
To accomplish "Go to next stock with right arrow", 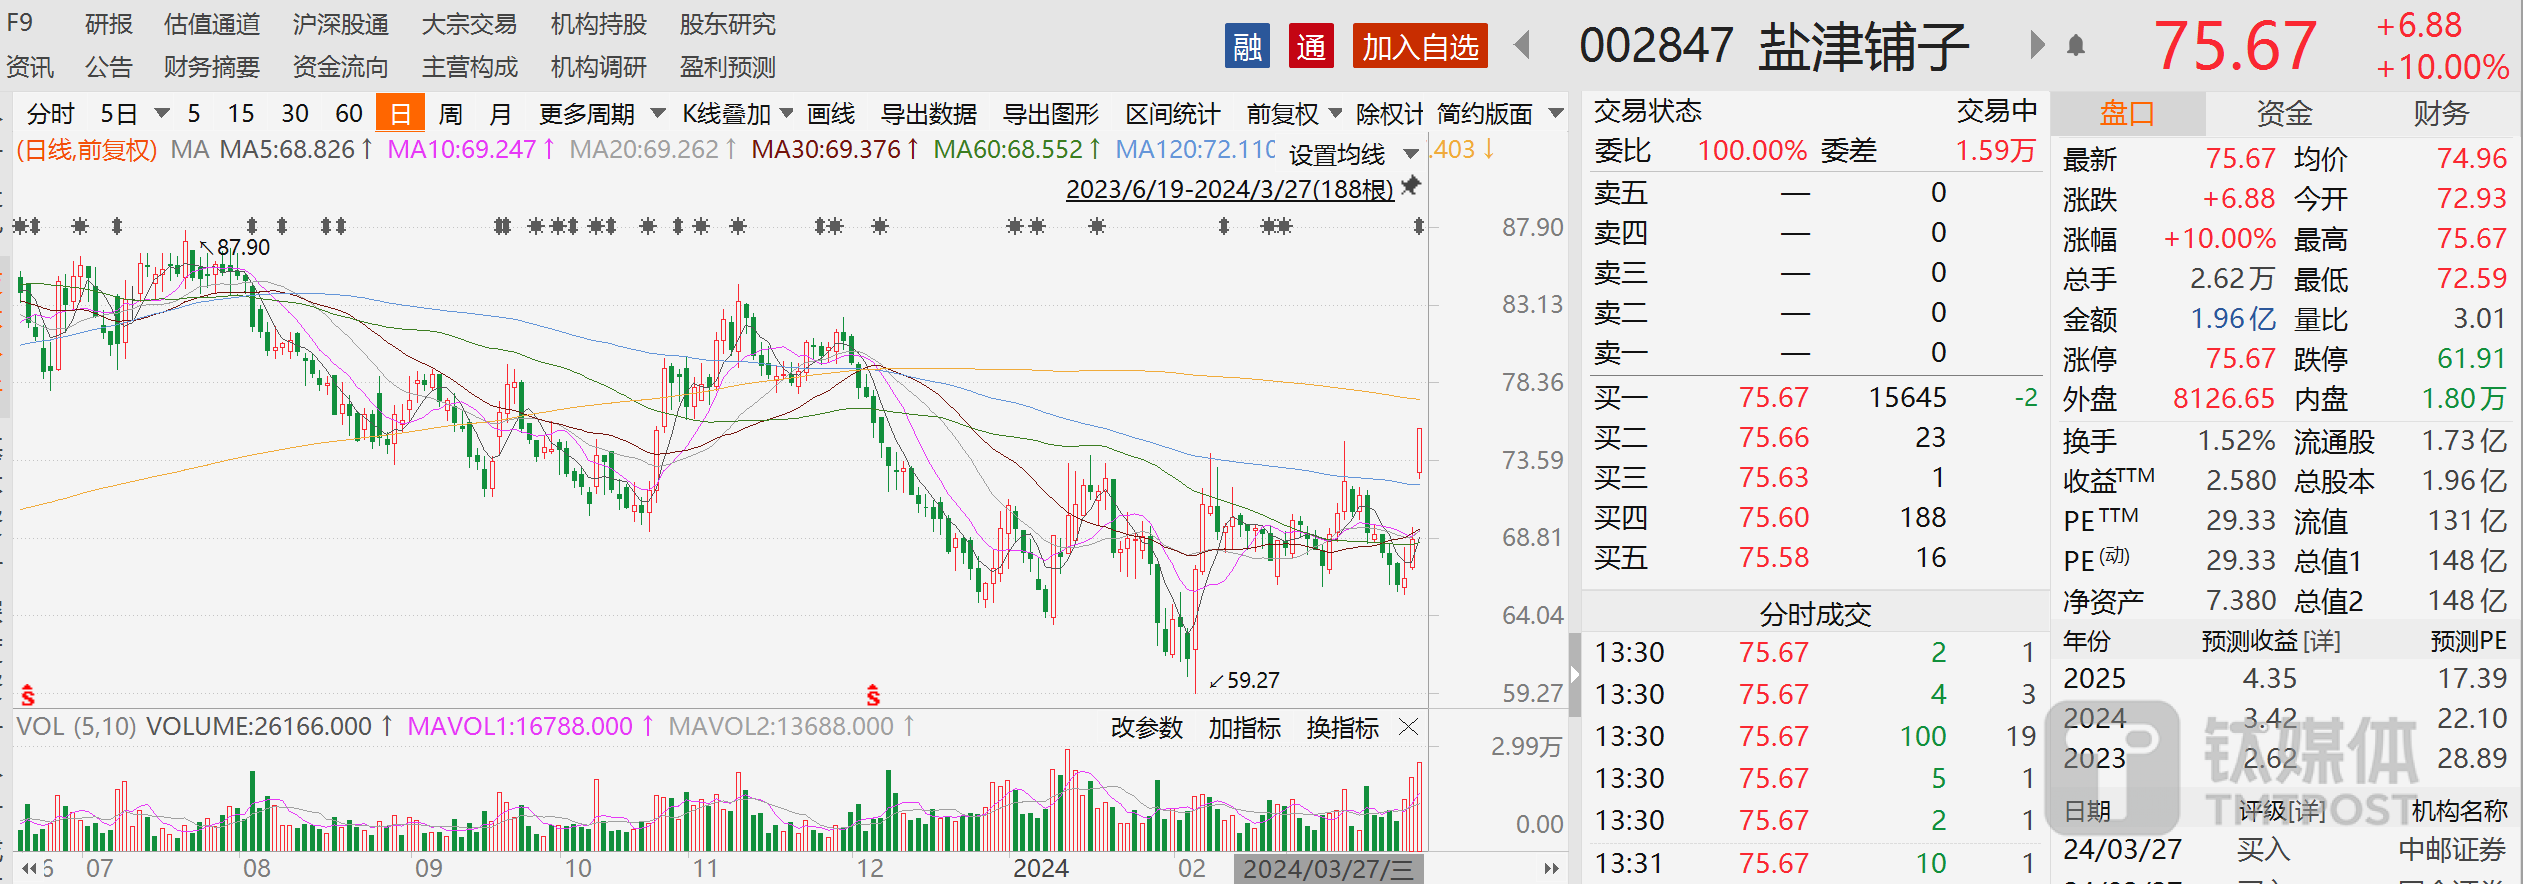I will (x=2037, y=45).
